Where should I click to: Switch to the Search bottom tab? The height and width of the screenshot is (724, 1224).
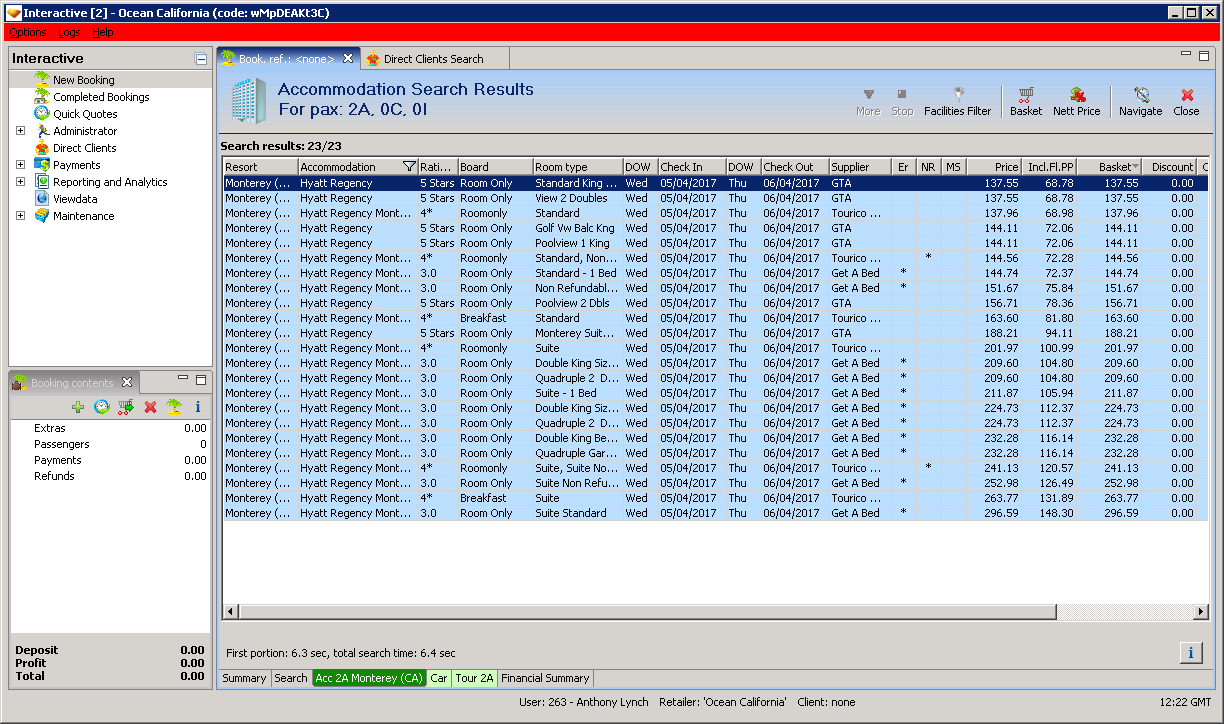click(291, 678)
